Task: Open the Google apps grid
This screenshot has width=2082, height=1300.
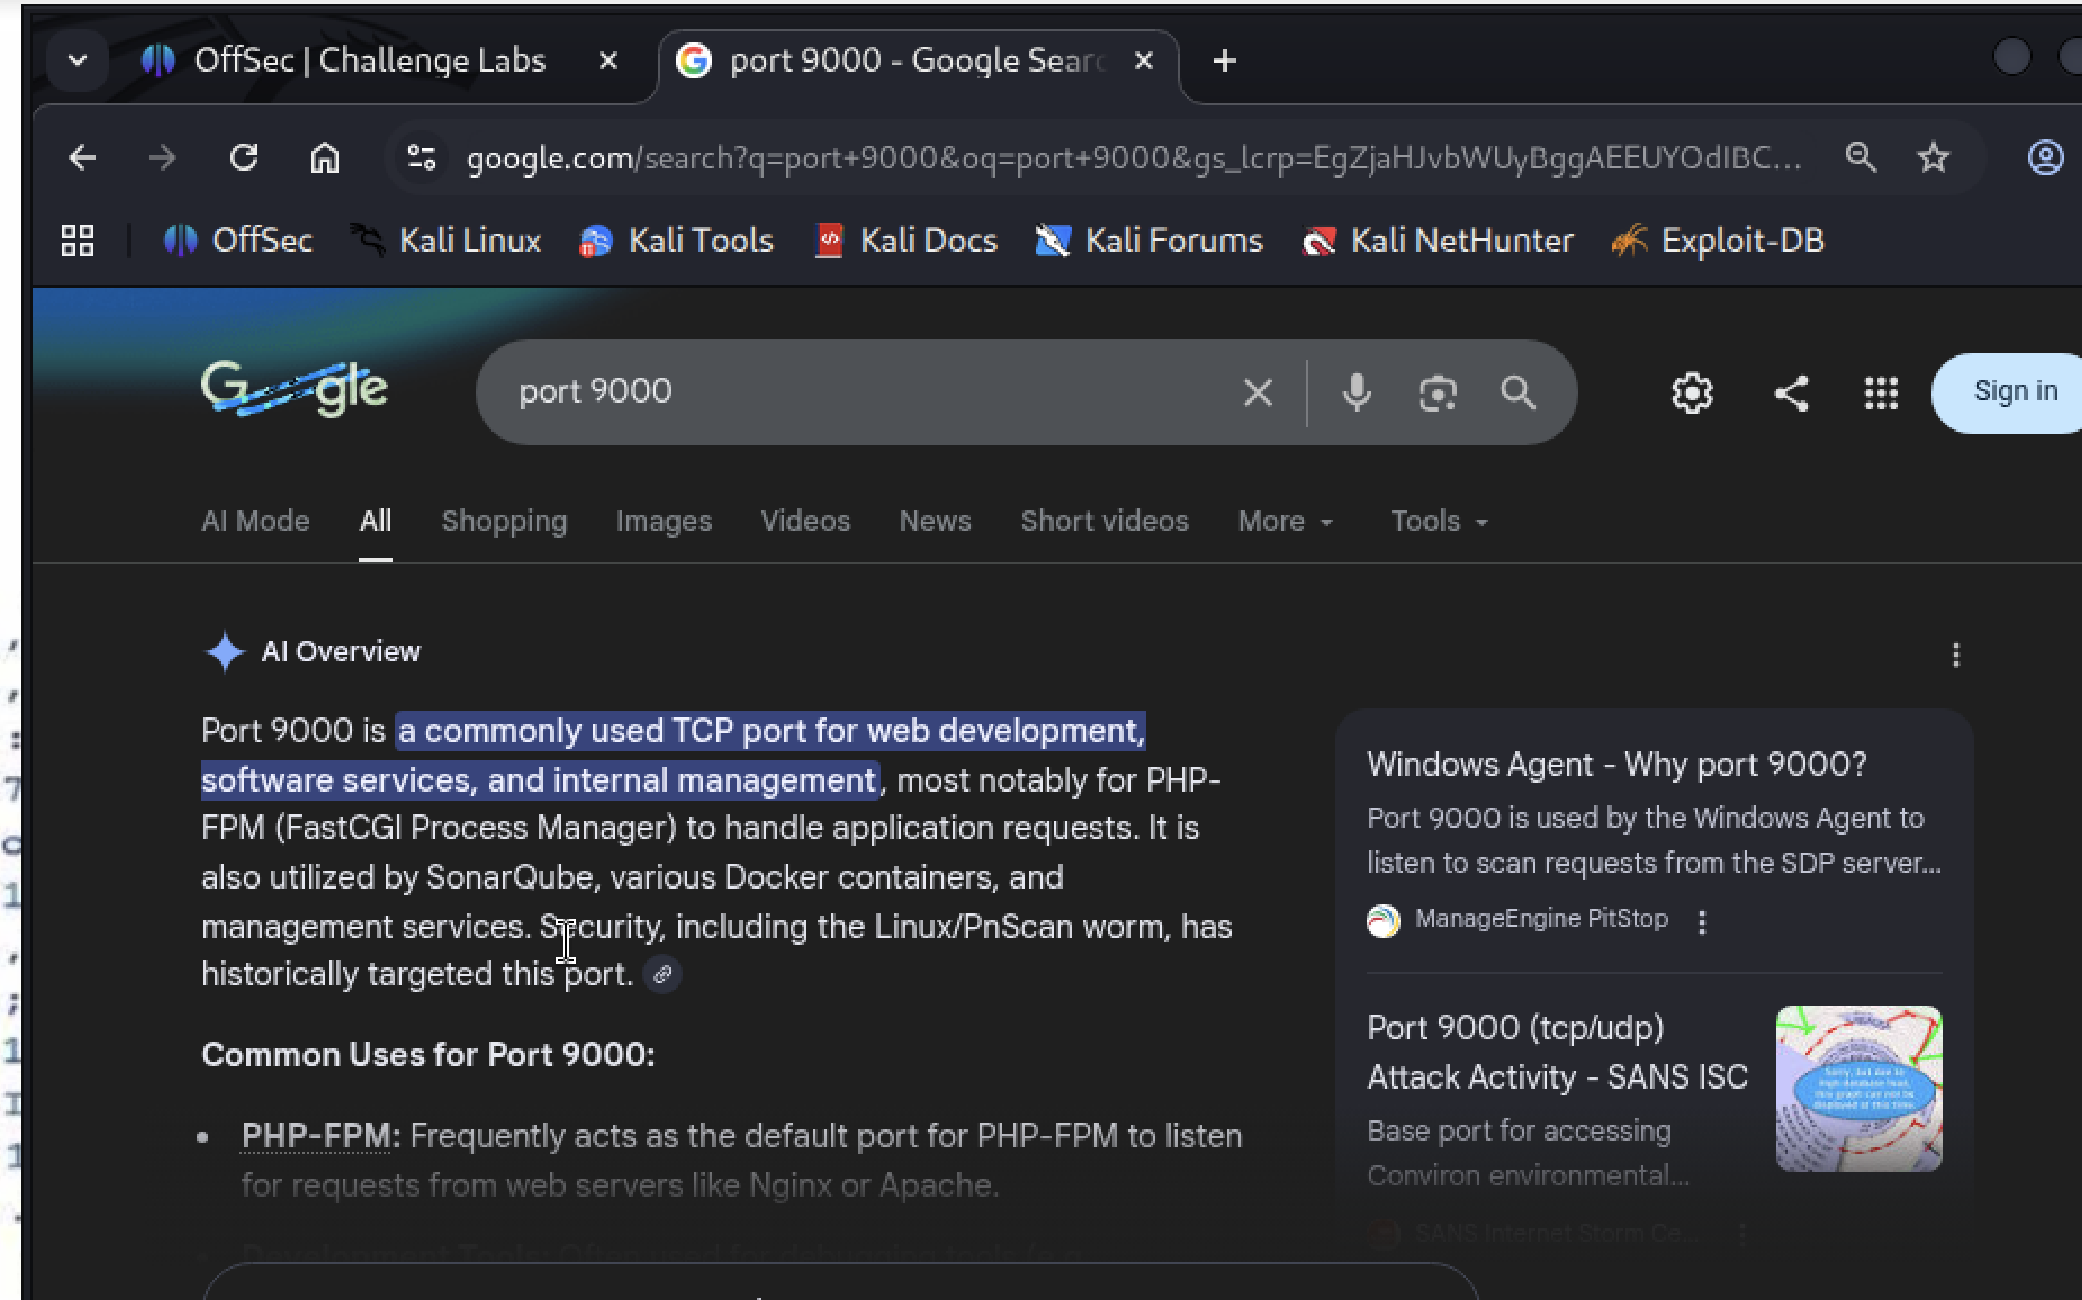Action: 1881,392
